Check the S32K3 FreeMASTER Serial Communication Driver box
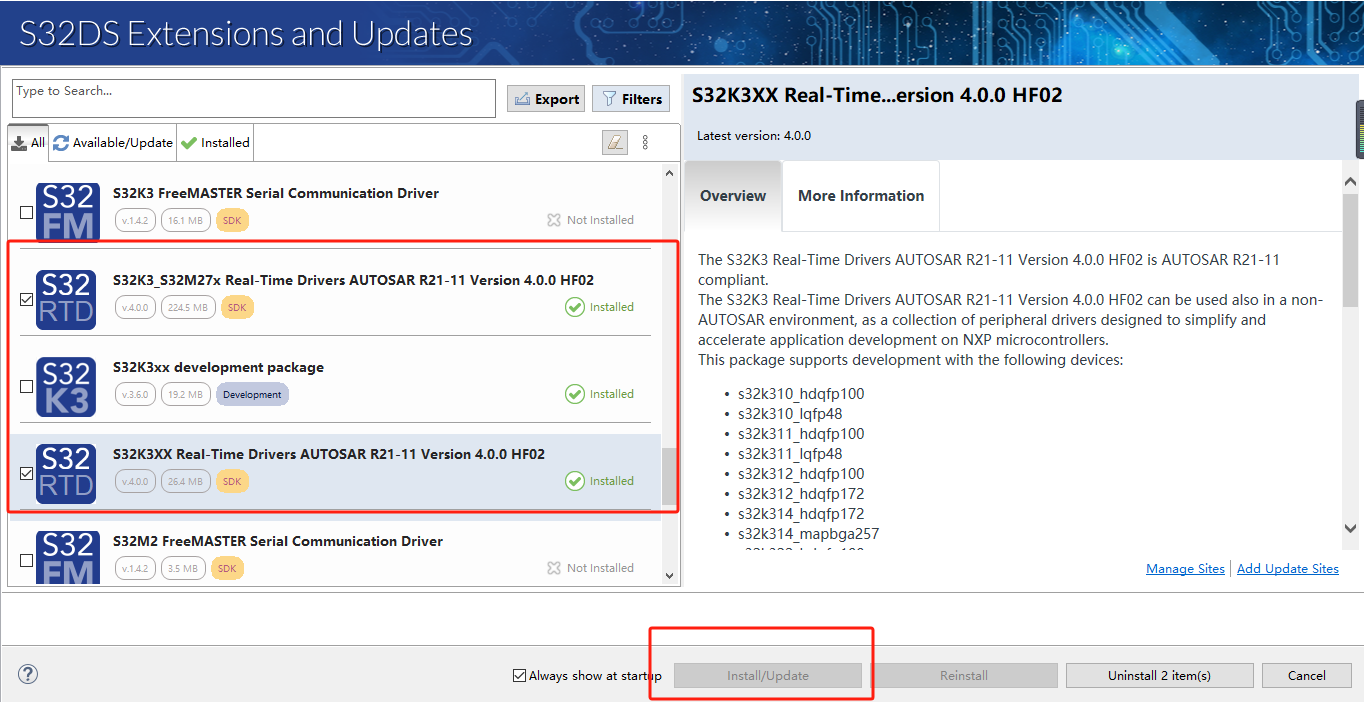The height and width of the screenshot is (702, 1364). pos(26,212)
